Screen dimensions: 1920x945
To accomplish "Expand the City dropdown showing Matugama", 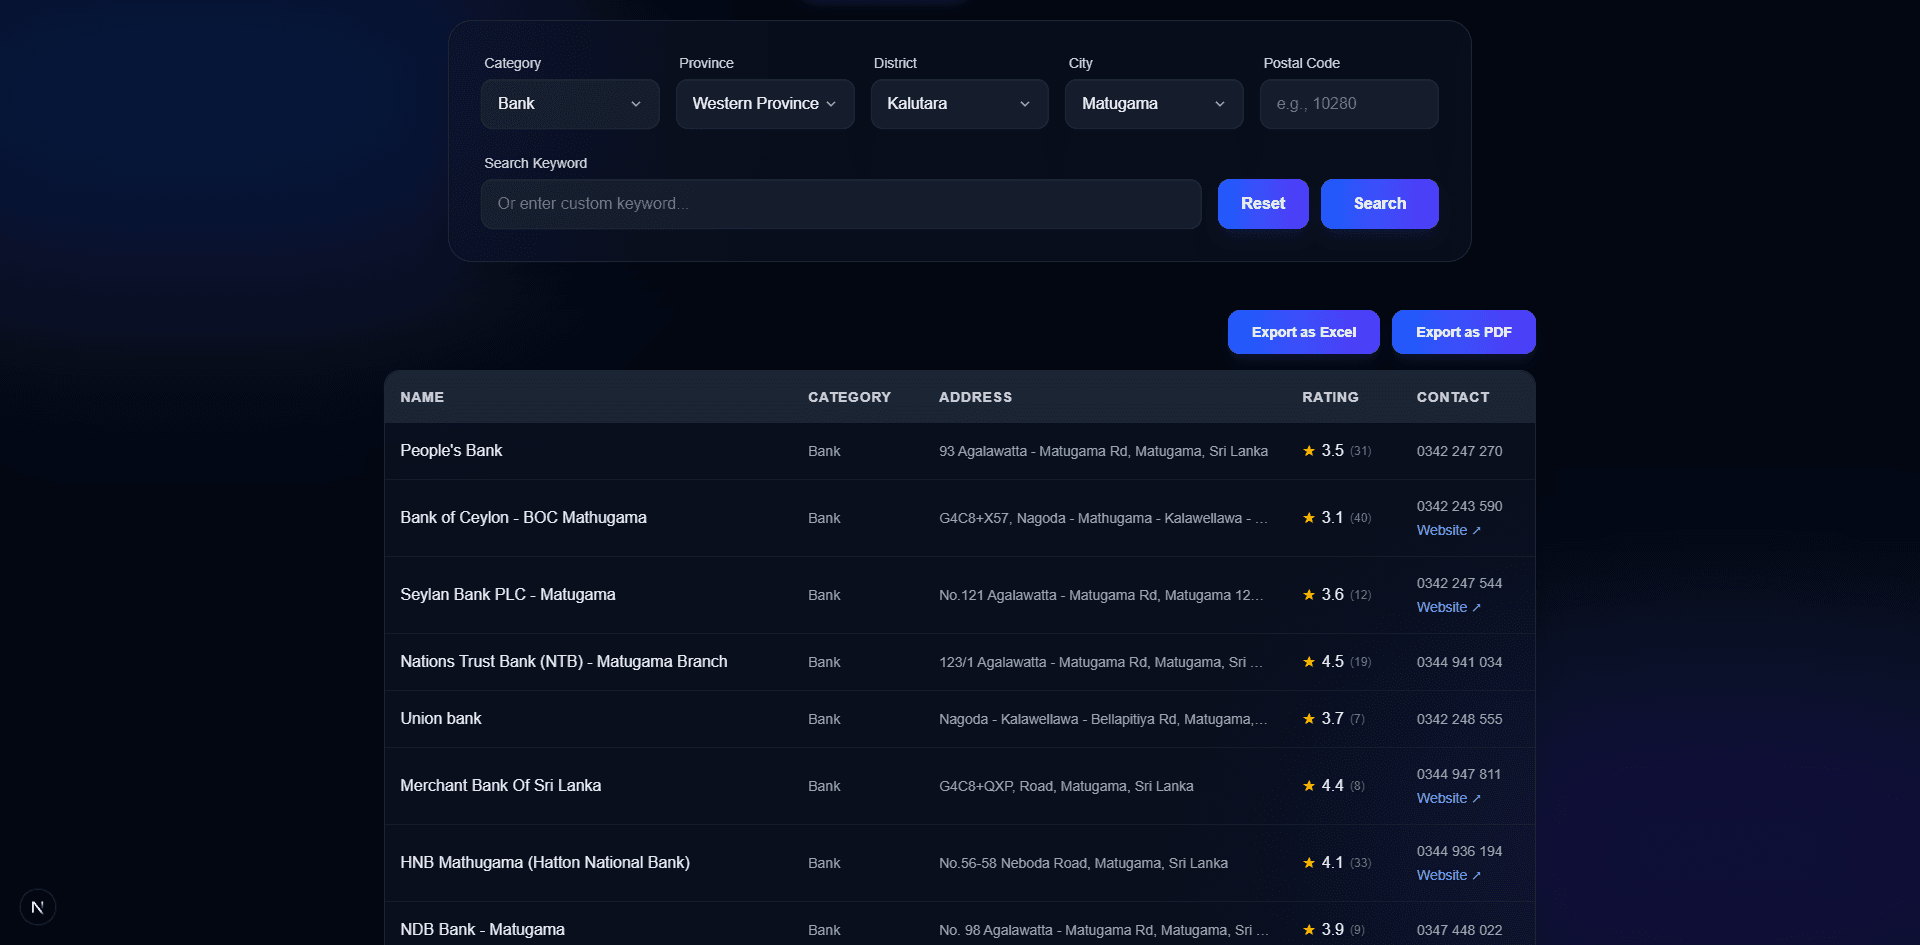I will pyautogui.click(x=1154, y=104).
